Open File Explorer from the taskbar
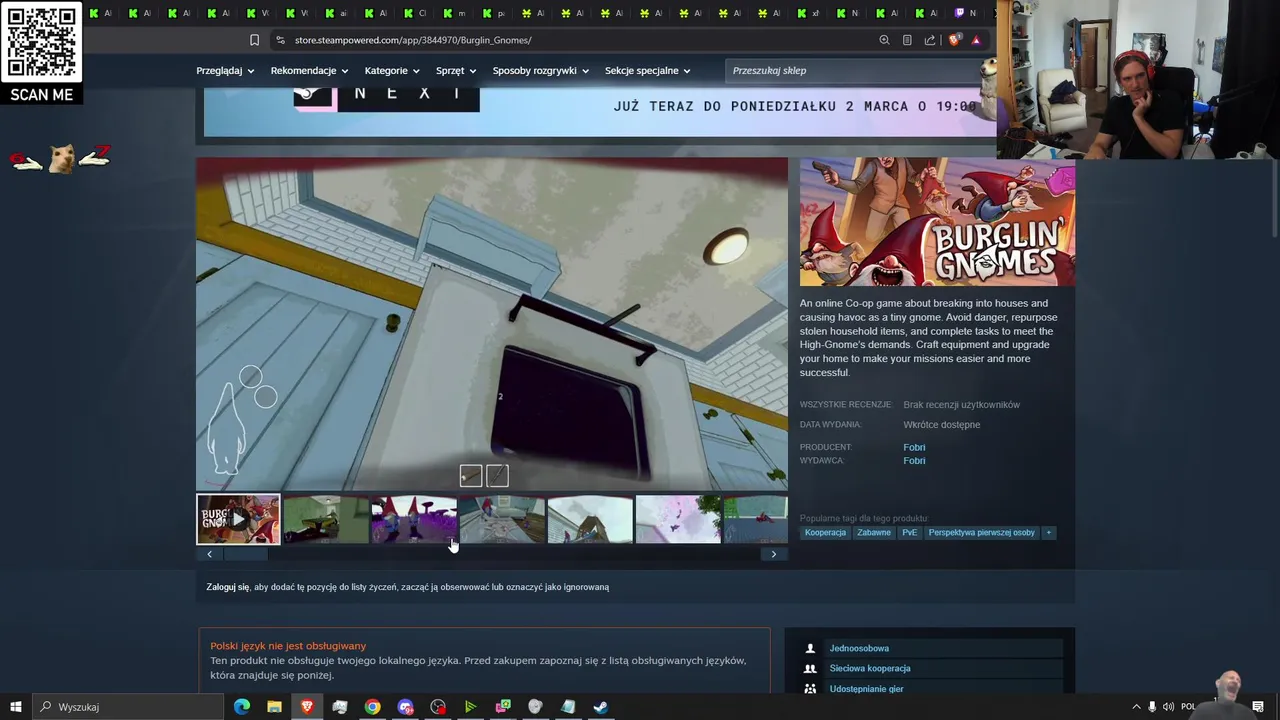This screenshot has width=1280, height=720. point(274,707)
